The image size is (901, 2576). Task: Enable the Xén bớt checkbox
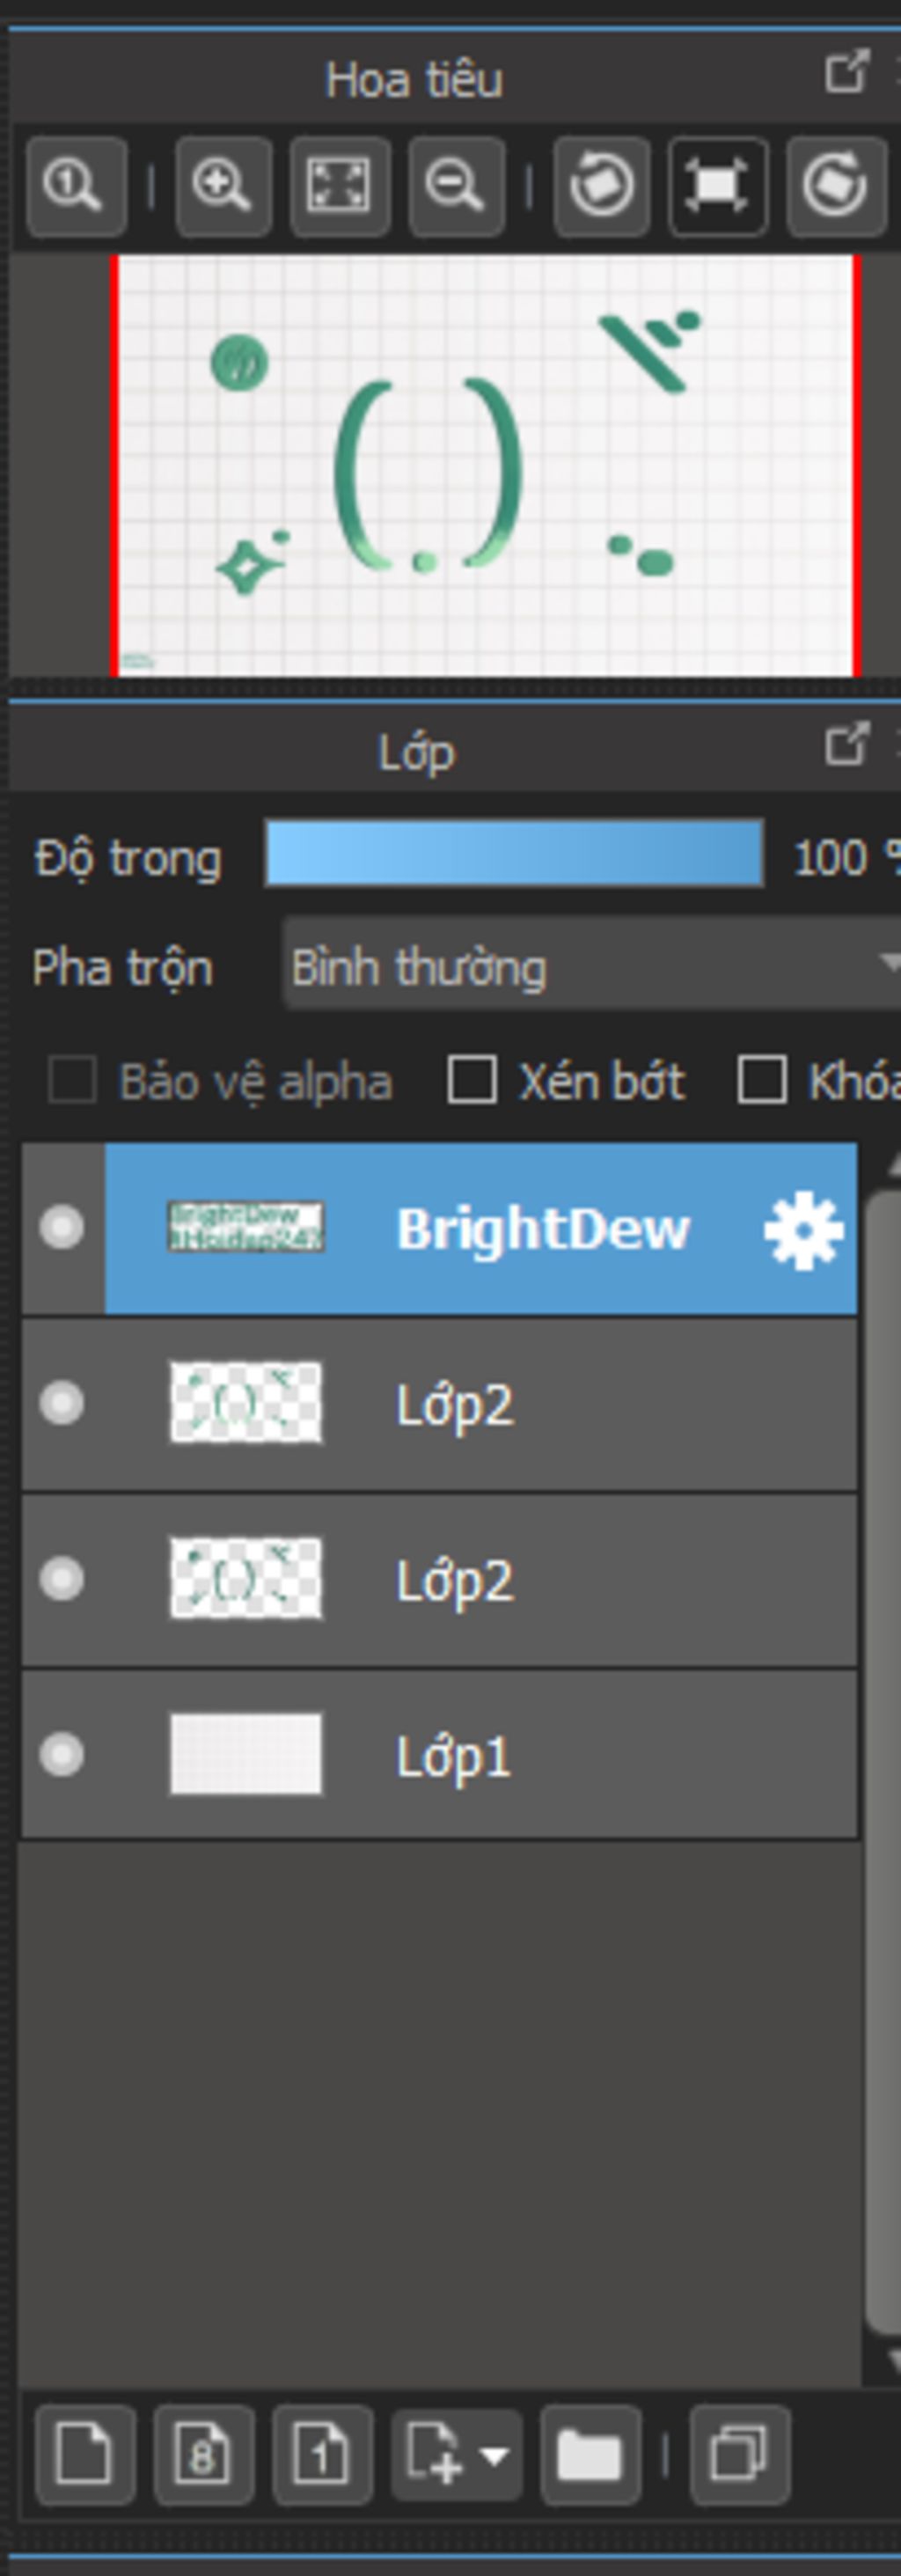[472, 1080]
